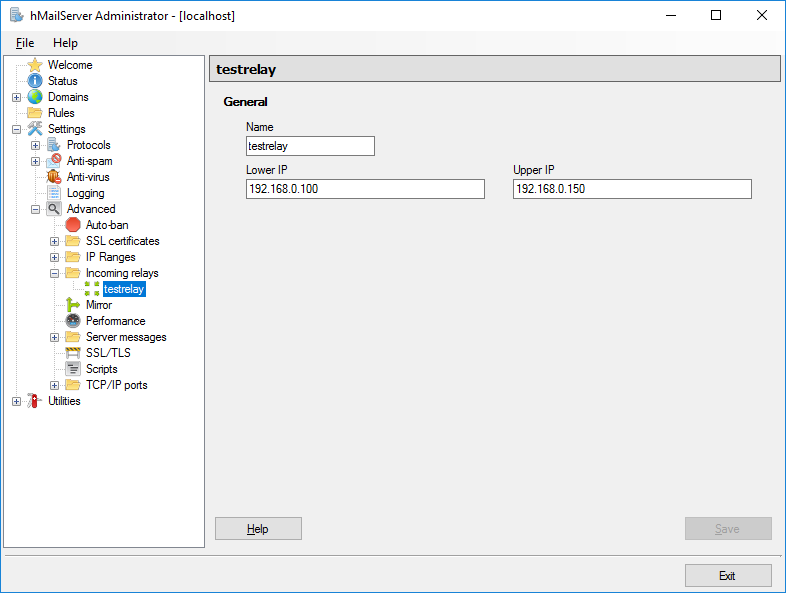
Task: Click the Help button below the form
Action: (258, 529)
